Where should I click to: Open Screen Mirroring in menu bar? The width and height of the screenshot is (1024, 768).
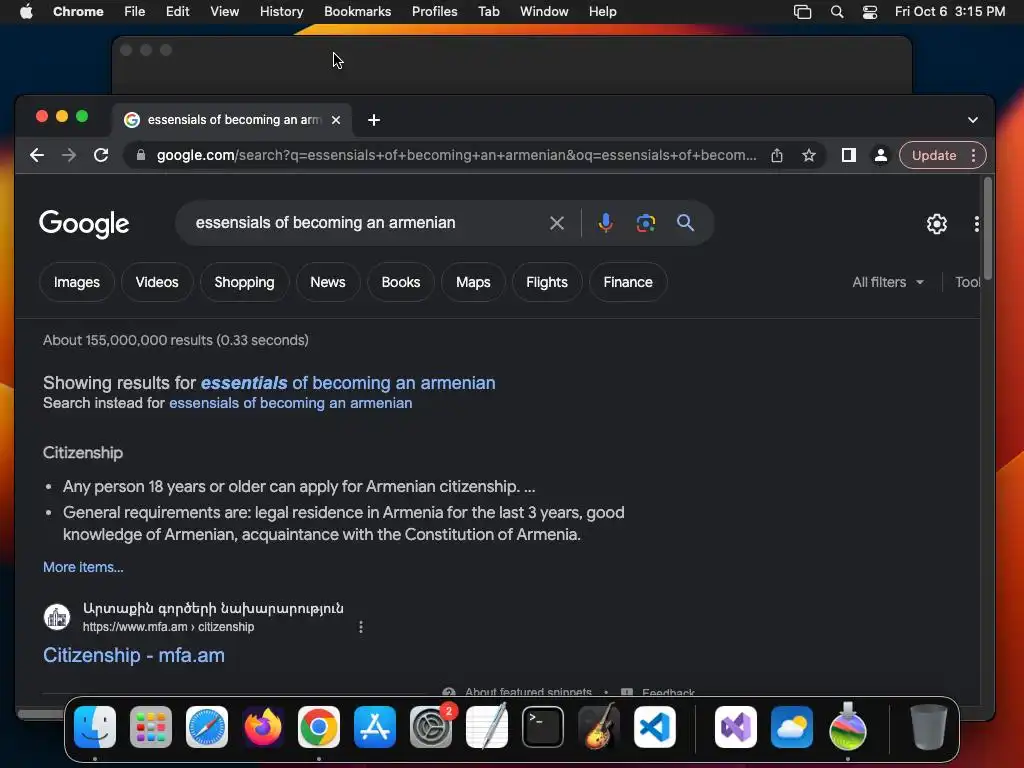(x=802, y=12)
